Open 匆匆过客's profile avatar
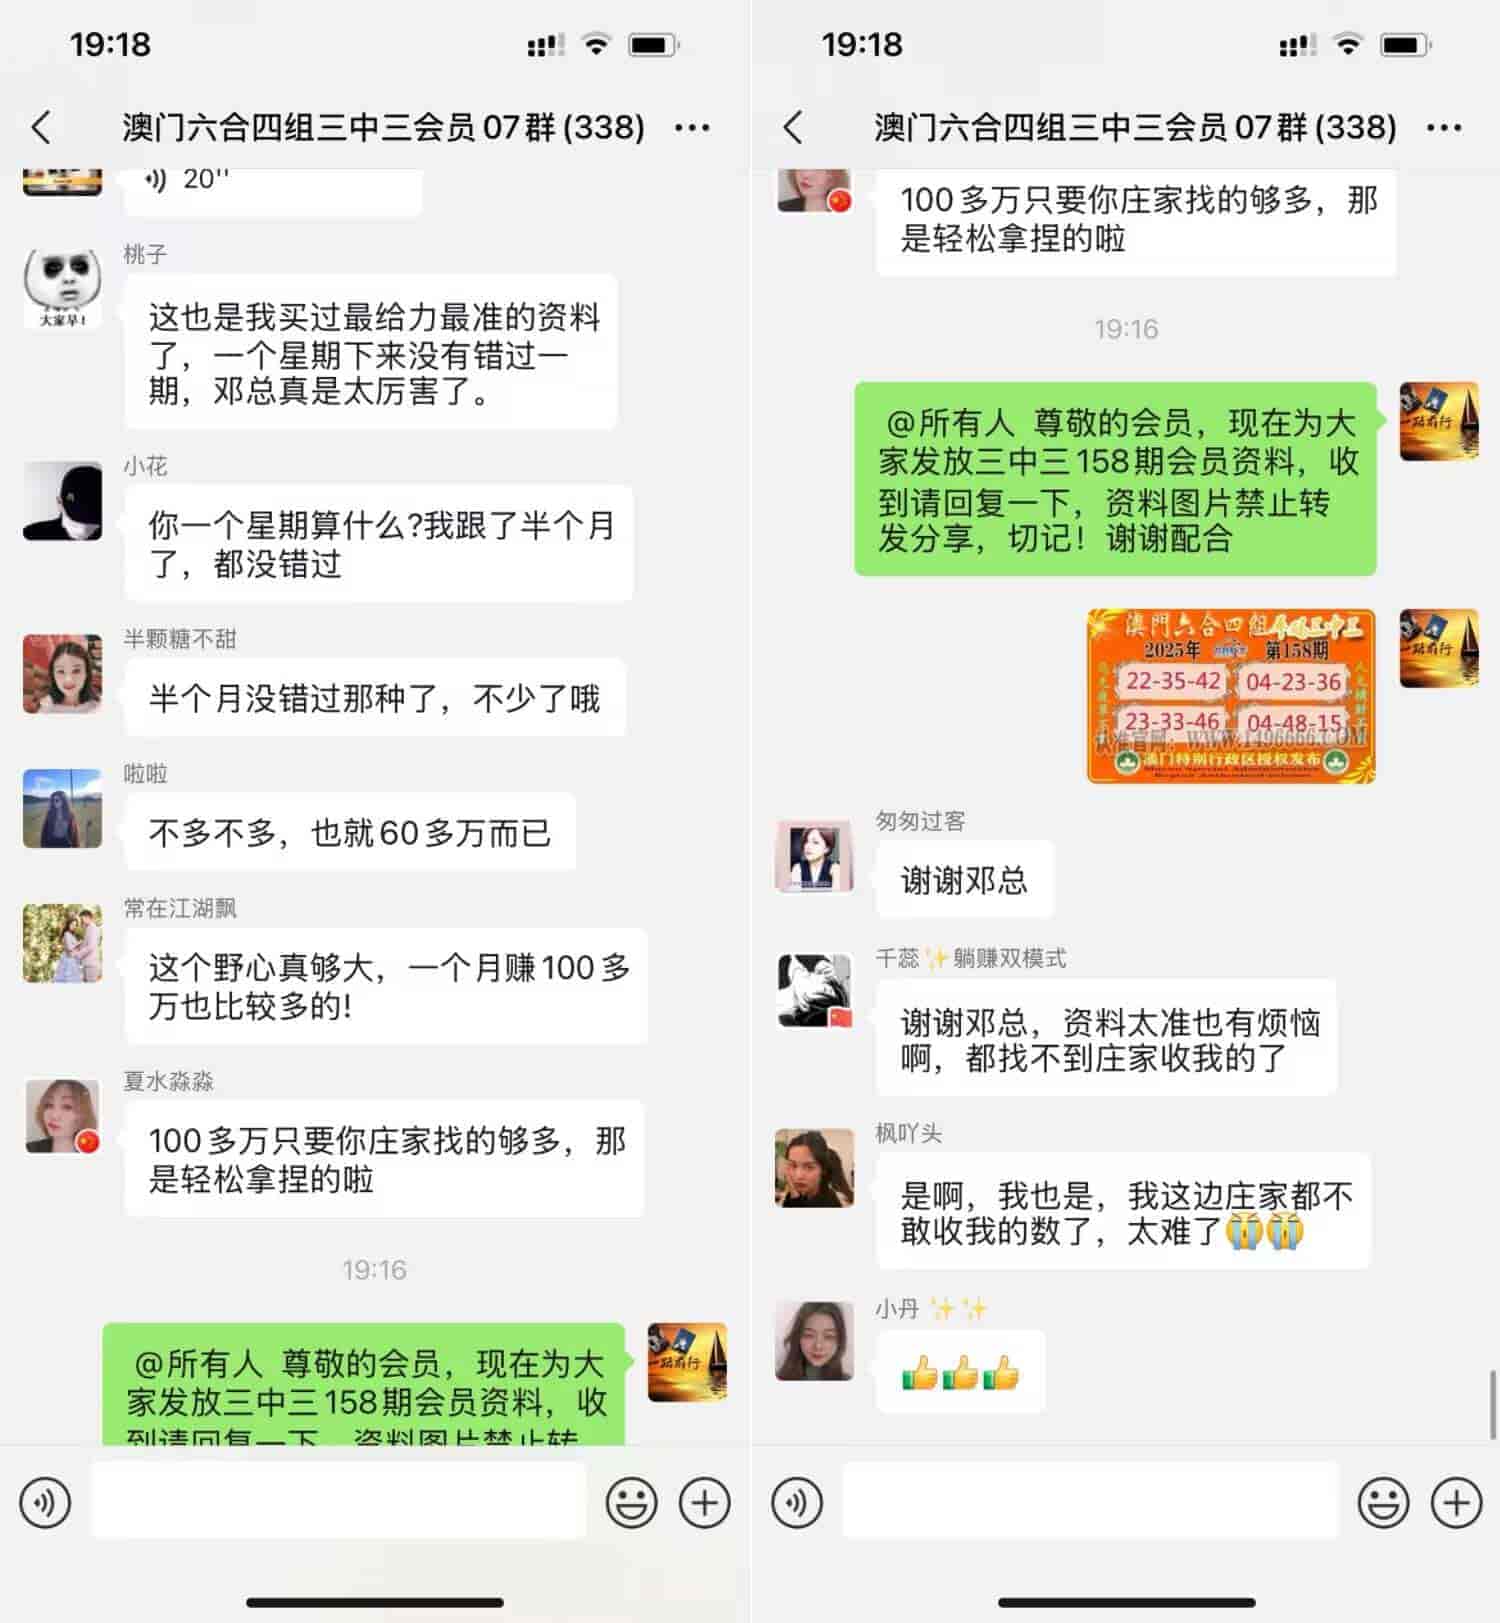The width and height of the screenshot is (1500, 1623). click(815, 856)
